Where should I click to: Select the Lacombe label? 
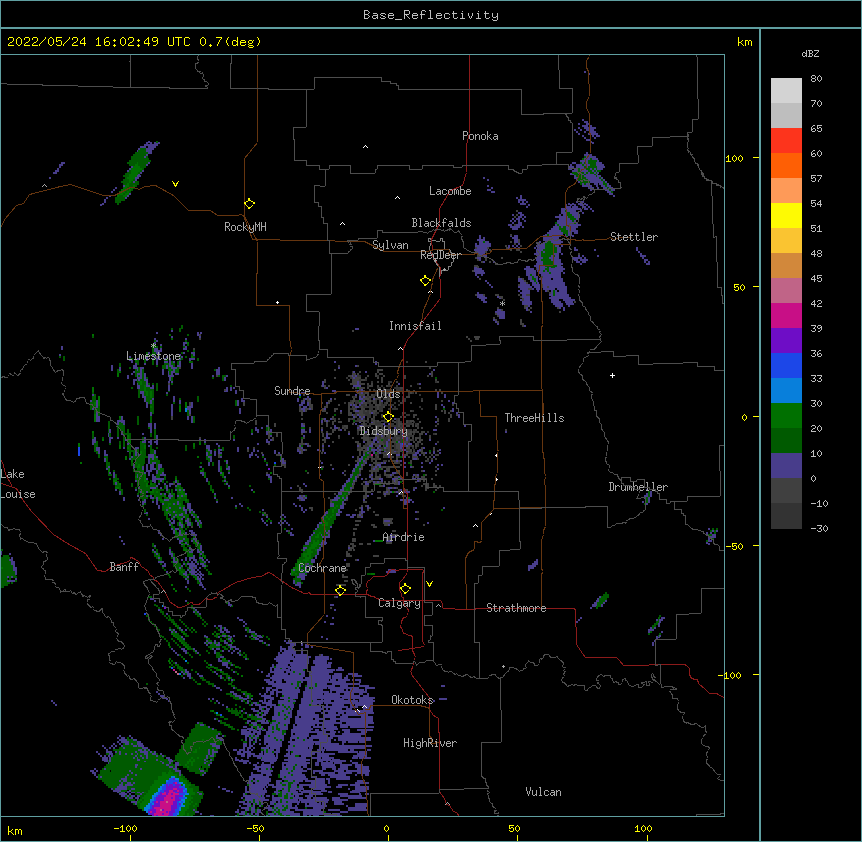pyautogui.click(x=450, y=191)
